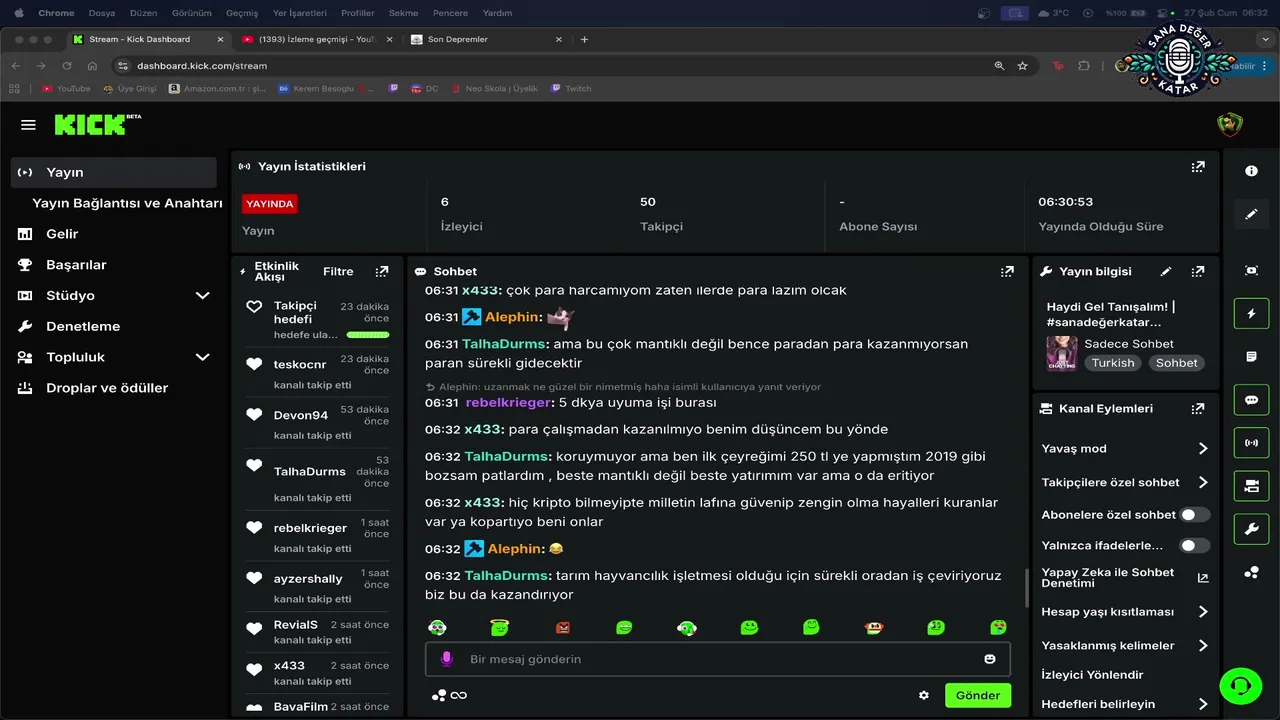Open chat settings gear near Gönder
This screenshot has height=720, width=1280.
pyautogui.click(x=924, y=695)
